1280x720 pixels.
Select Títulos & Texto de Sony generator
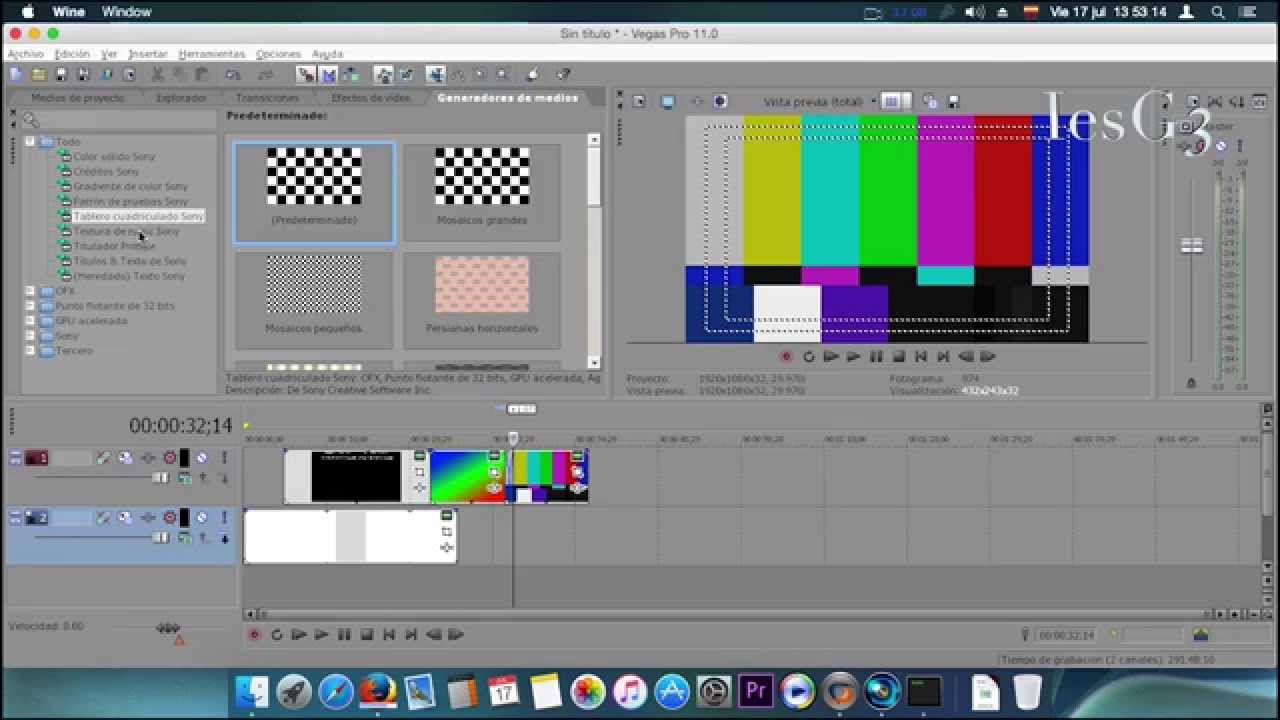point(130,261)
